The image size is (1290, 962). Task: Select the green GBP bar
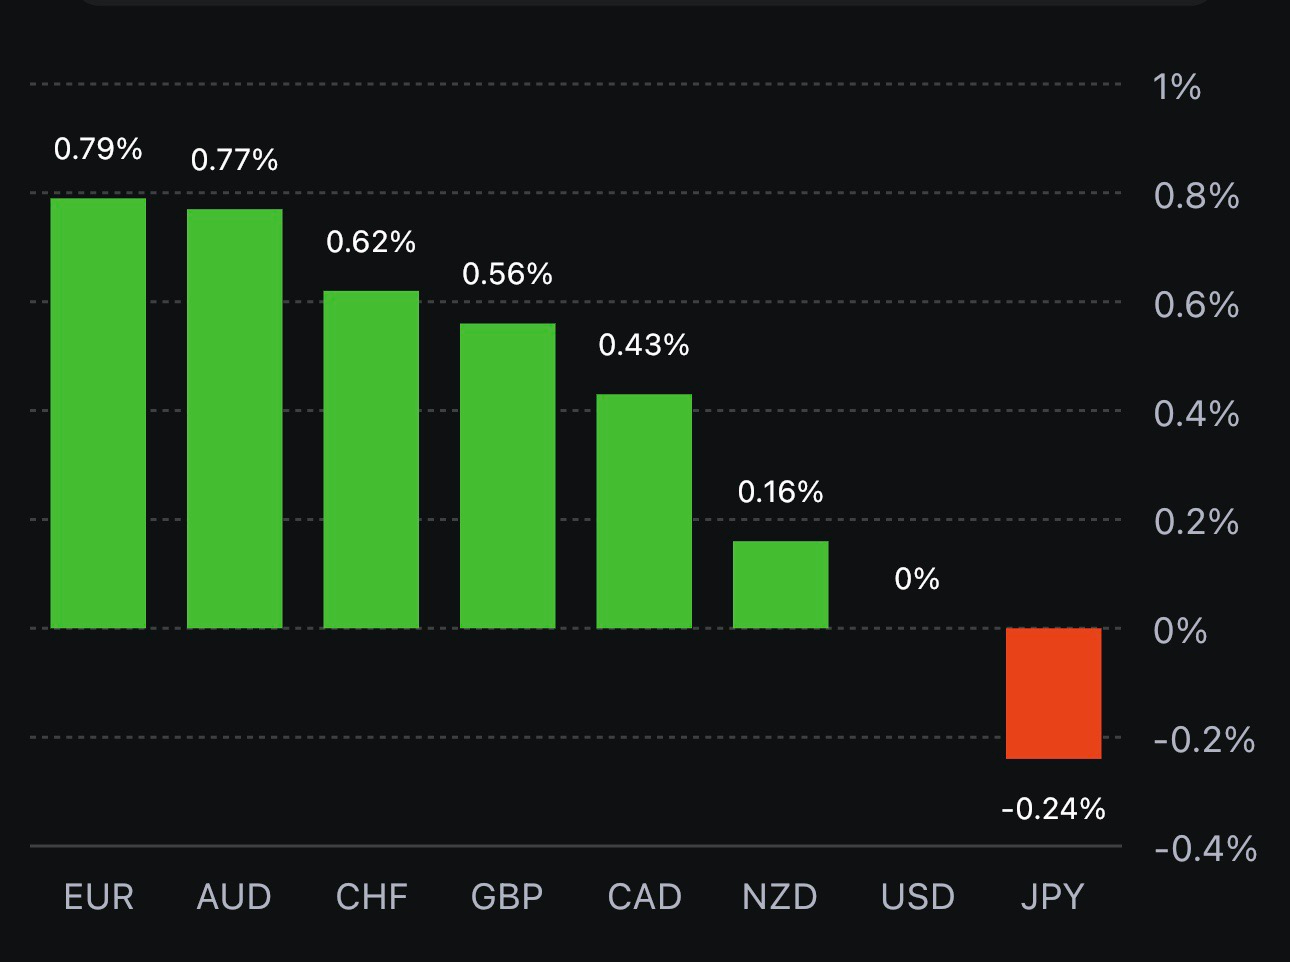507,475
